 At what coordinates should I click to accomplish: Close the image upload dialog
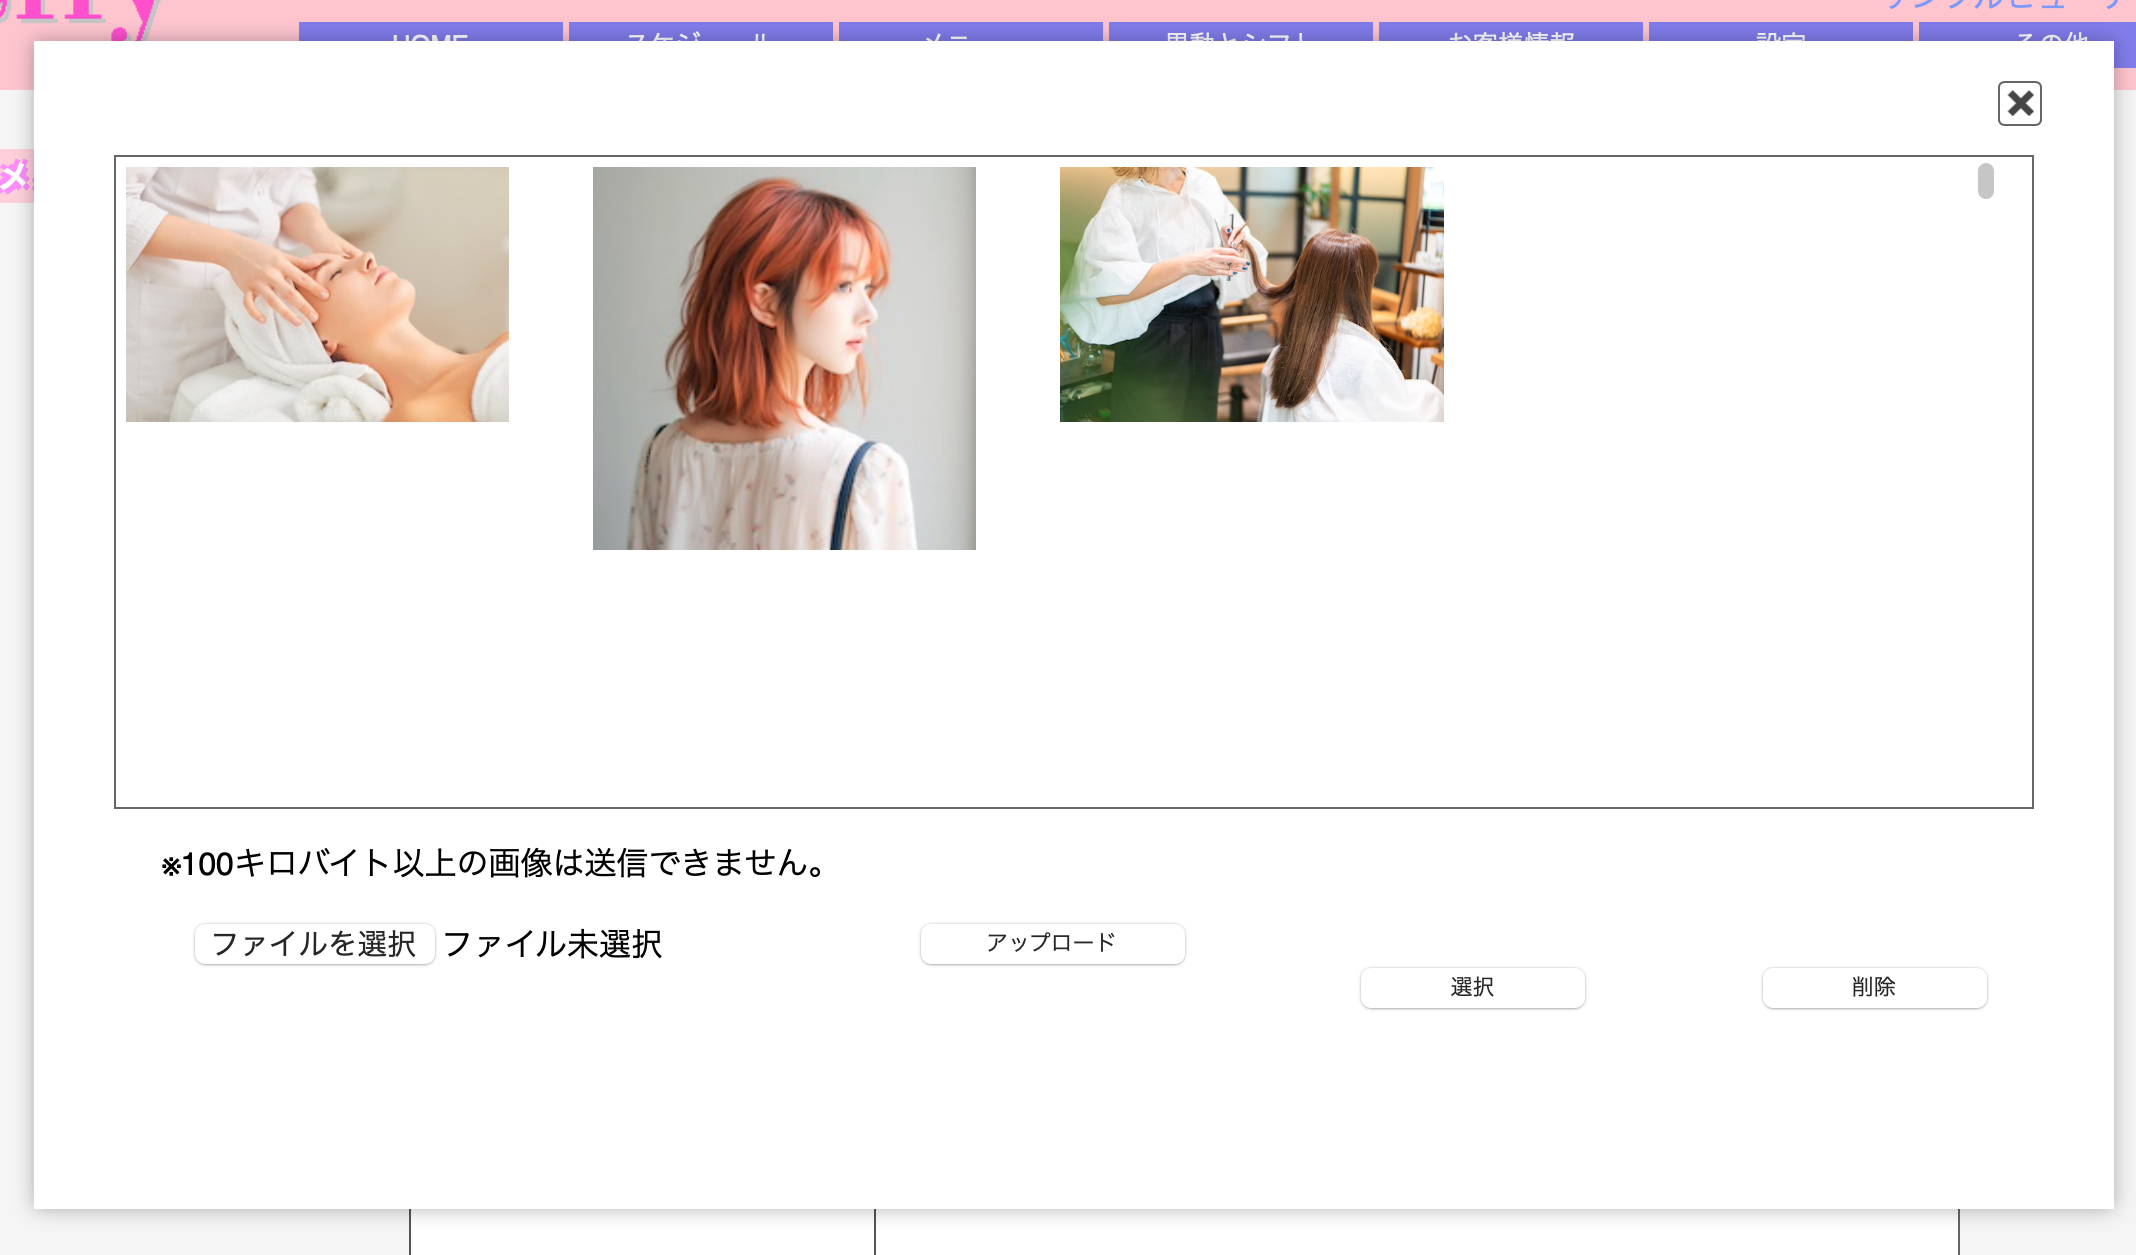coord(2019,103)
